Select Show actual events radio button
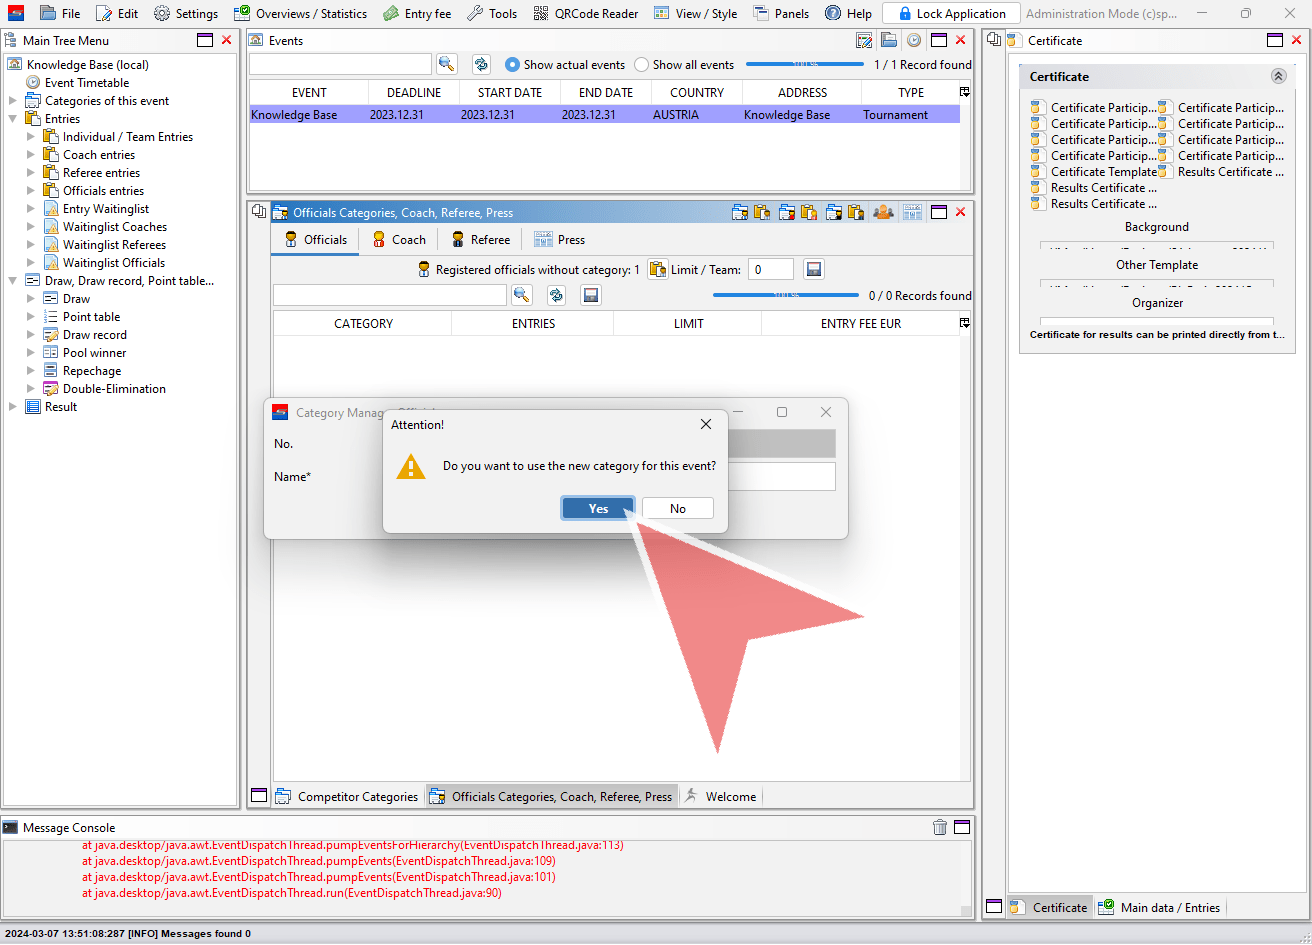The height and width of the screenshot is (945, 1312). tap(513, 64)
